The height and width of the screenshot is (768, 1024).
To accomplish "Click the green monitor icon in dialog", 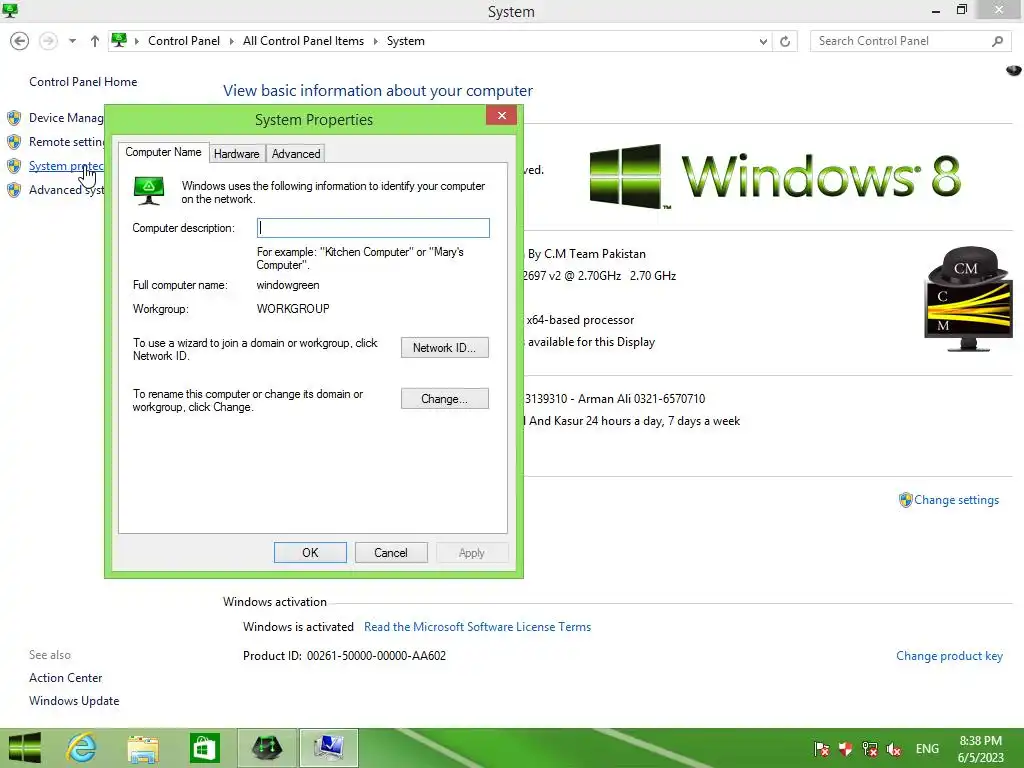I will [x=149, y=190].
